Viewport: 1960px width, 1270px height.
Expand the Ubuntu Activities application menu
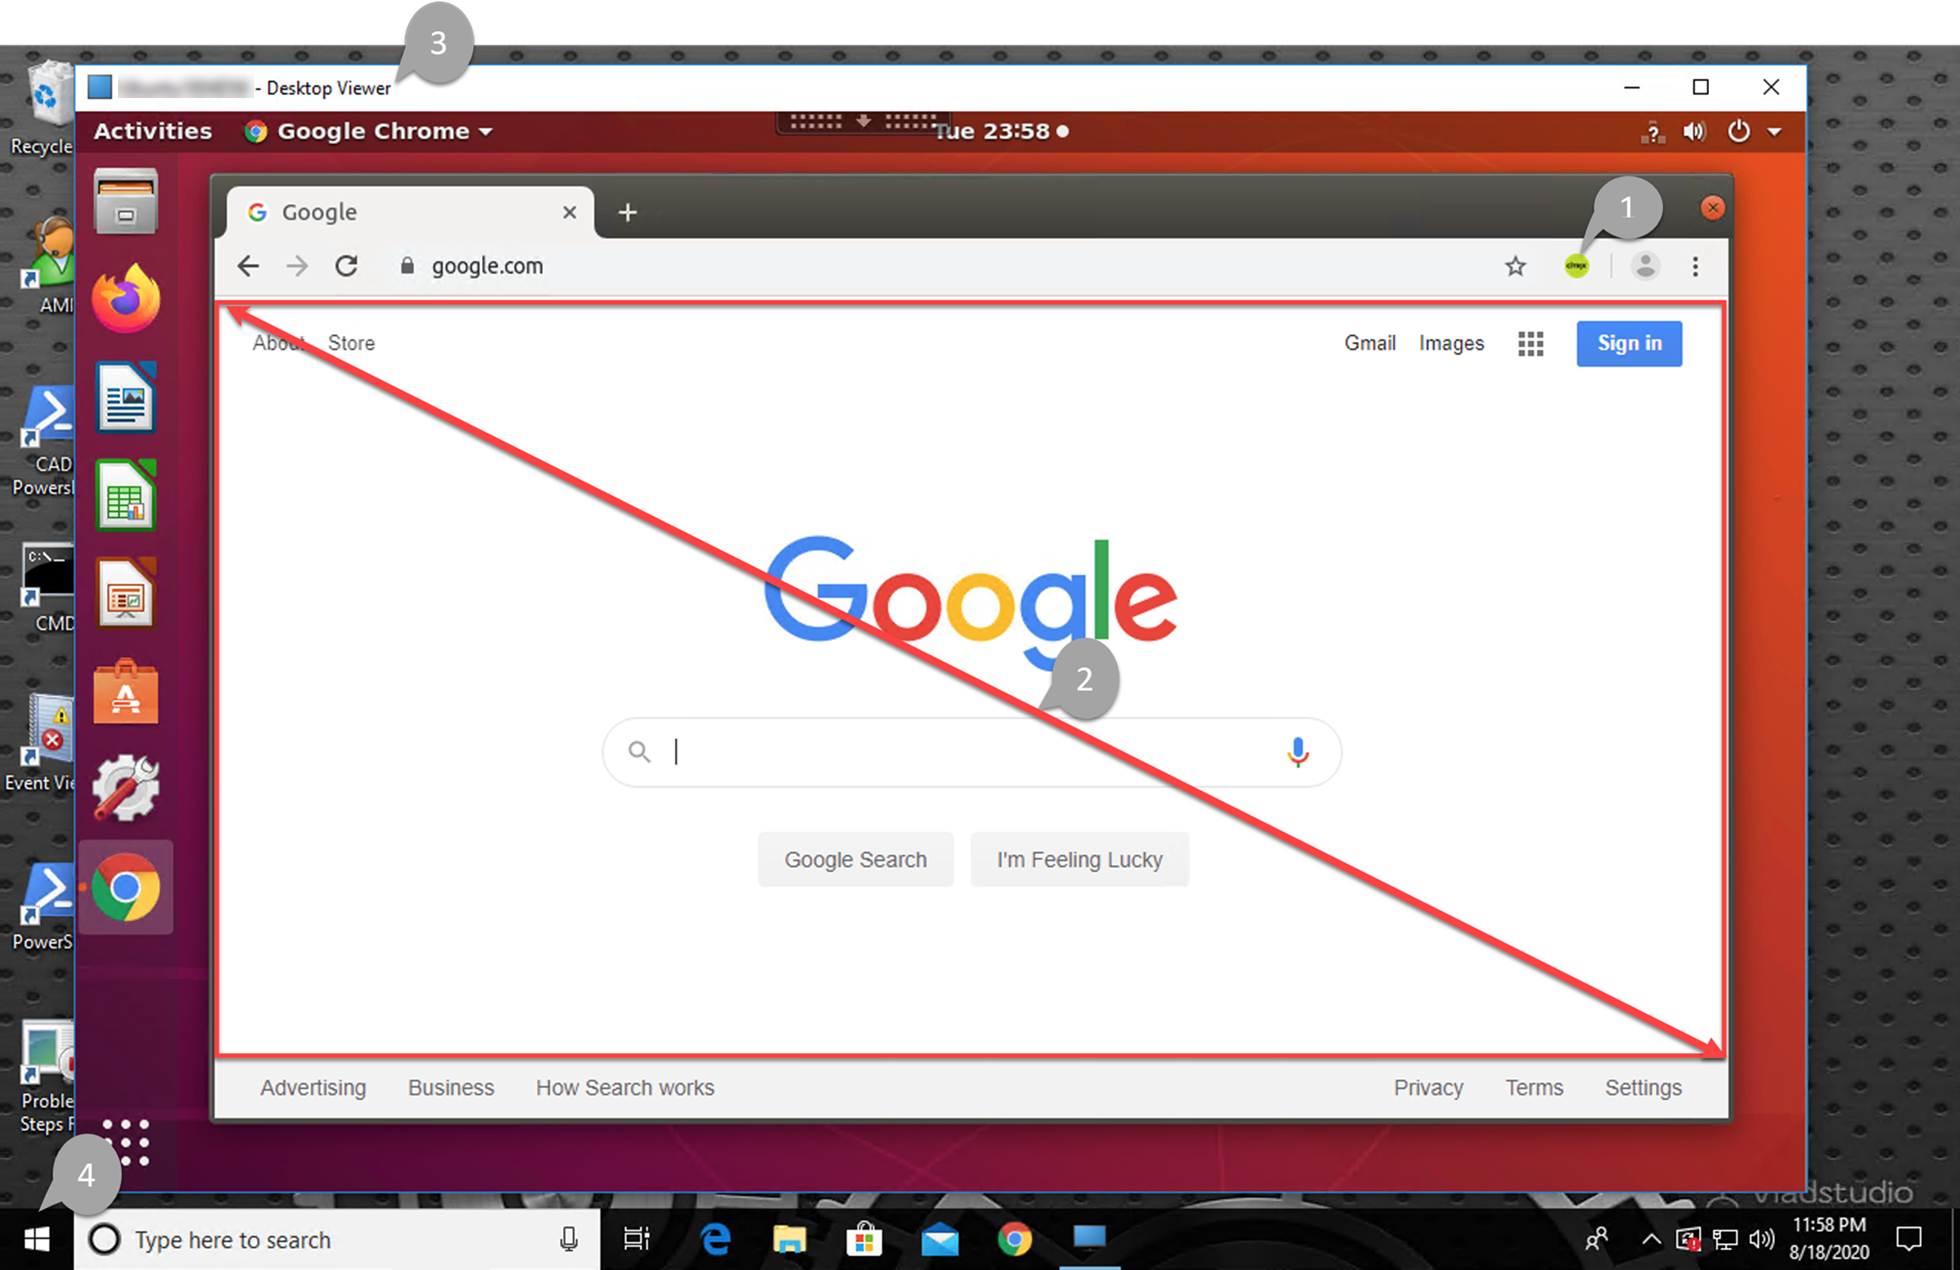(x=154, y=130)
